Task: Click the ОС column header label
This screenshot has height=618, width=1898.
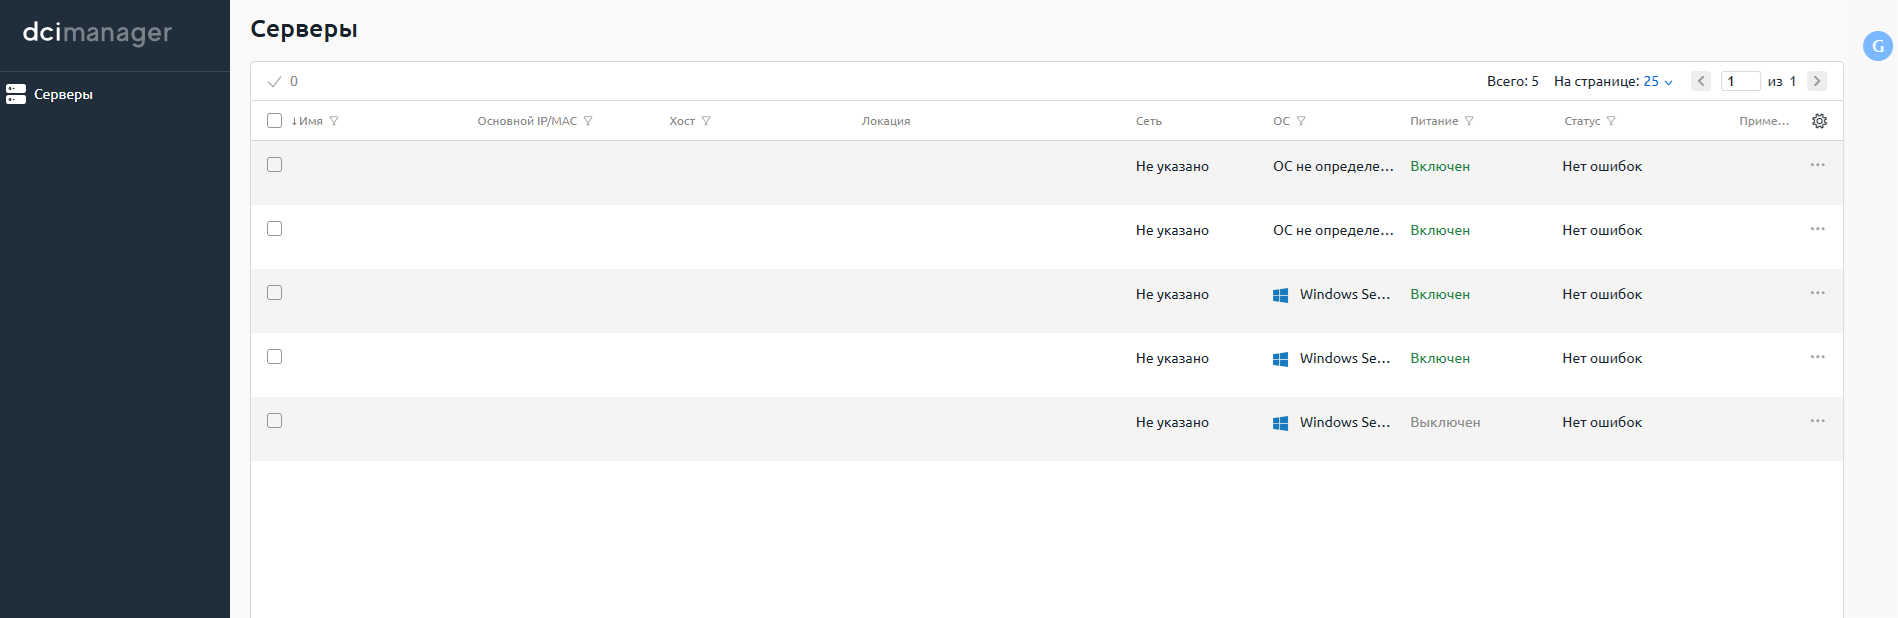Action: tap(1281, 121)
